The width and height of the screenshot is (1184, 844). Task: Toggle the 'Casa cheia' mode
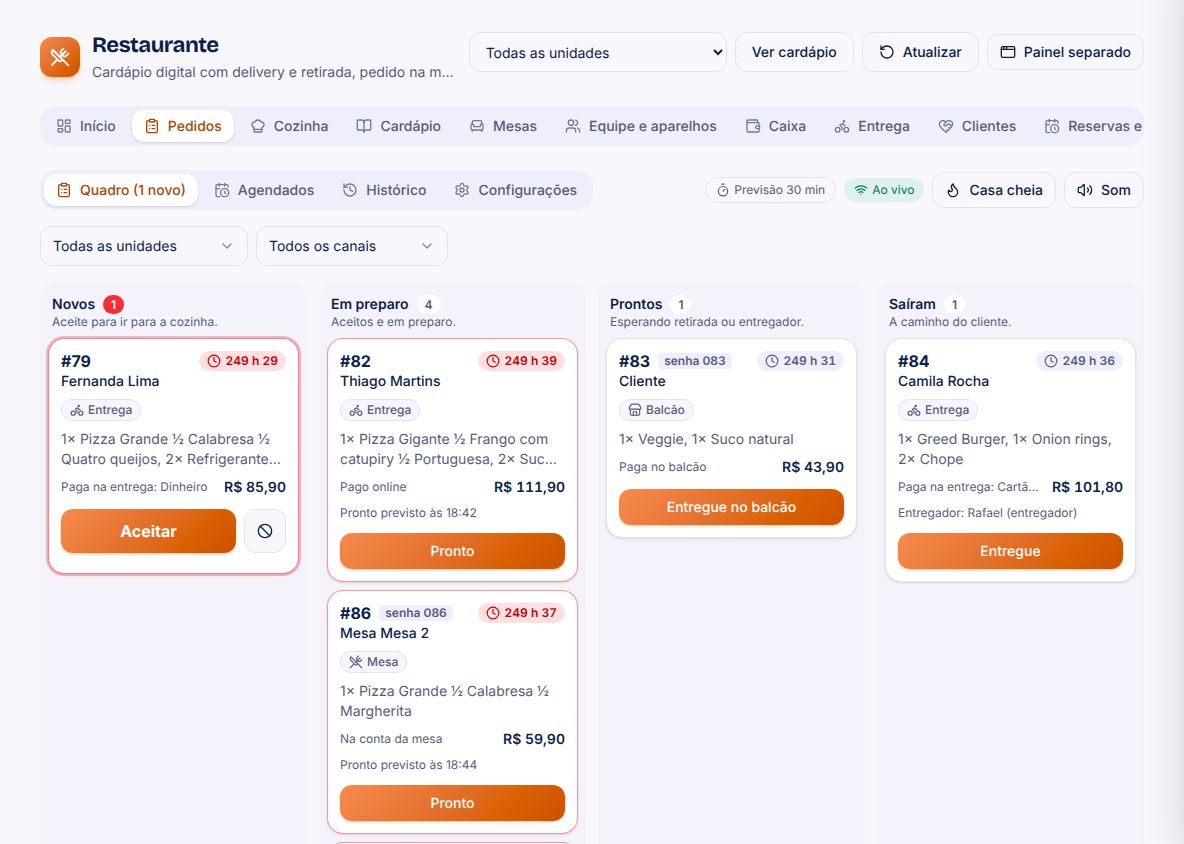pos(994,190)
